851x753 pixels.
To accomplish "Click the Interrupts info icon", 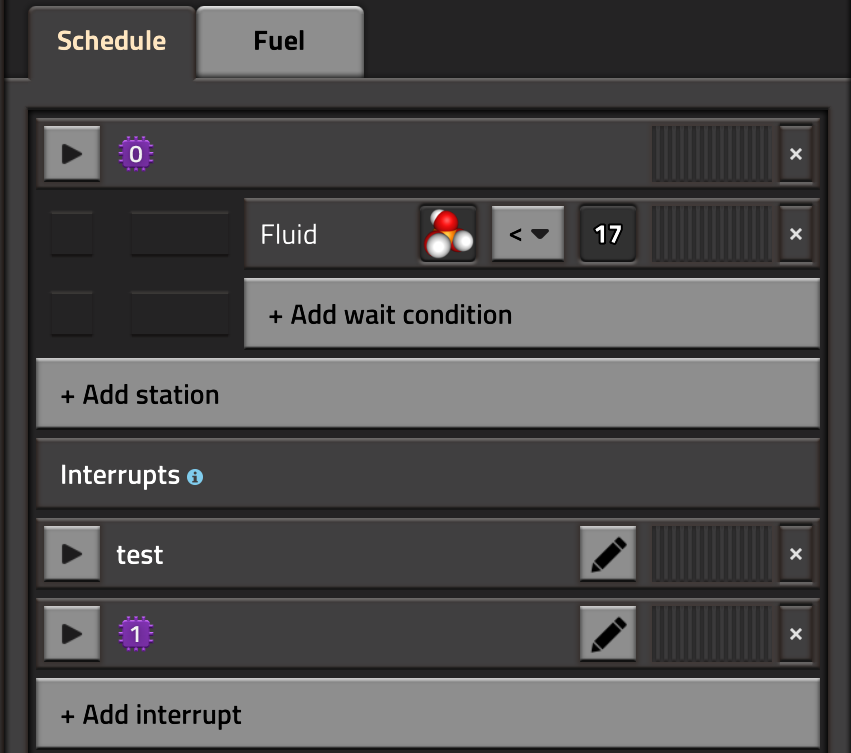I will click(x=195, y=477).
